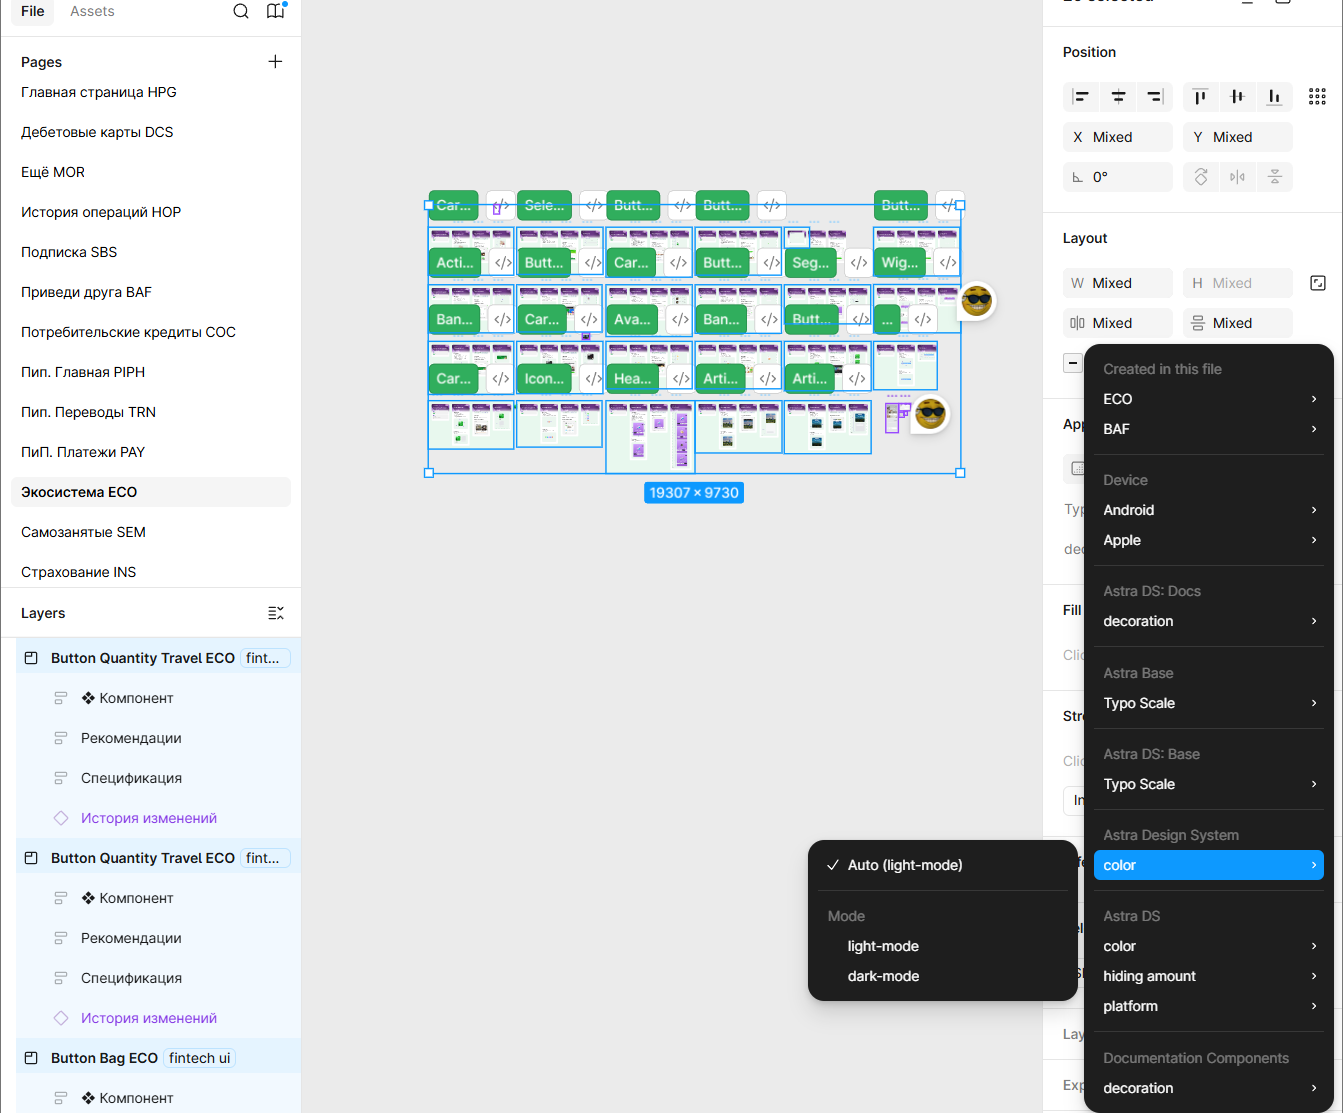Open the tidy up grid icon

(1317, 97)
